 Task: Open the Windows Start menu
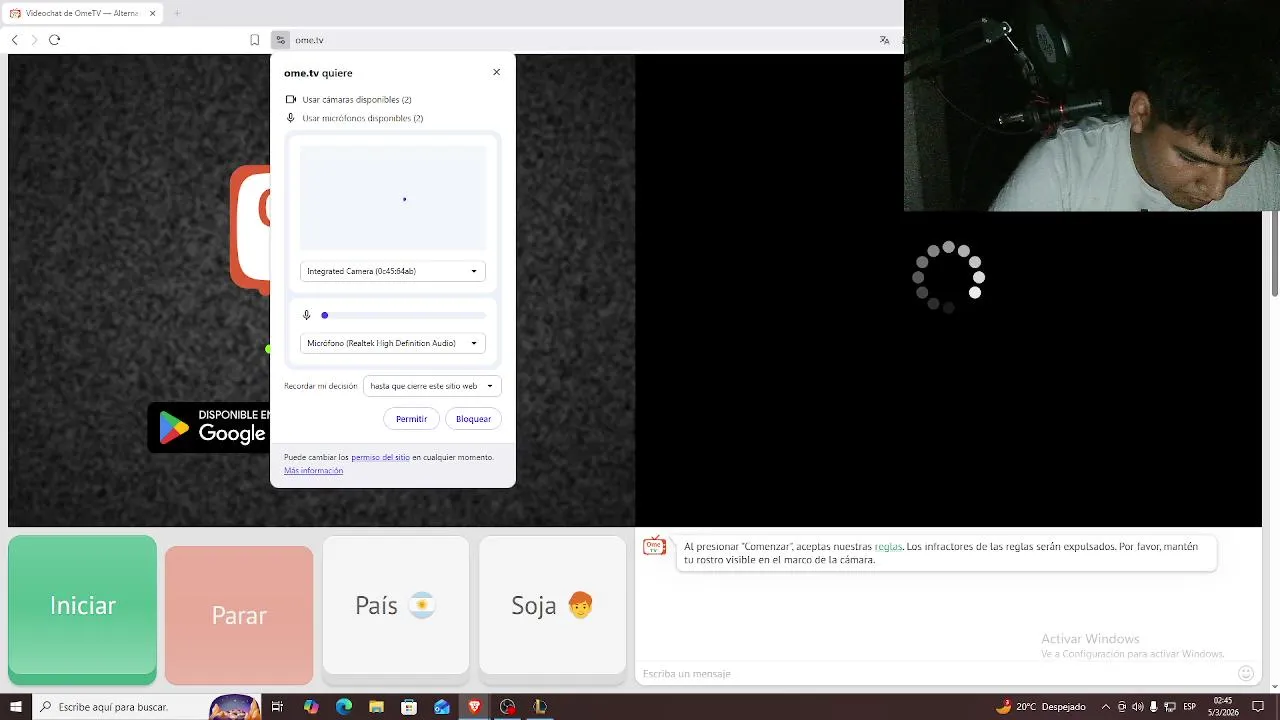tap(15, 707)
